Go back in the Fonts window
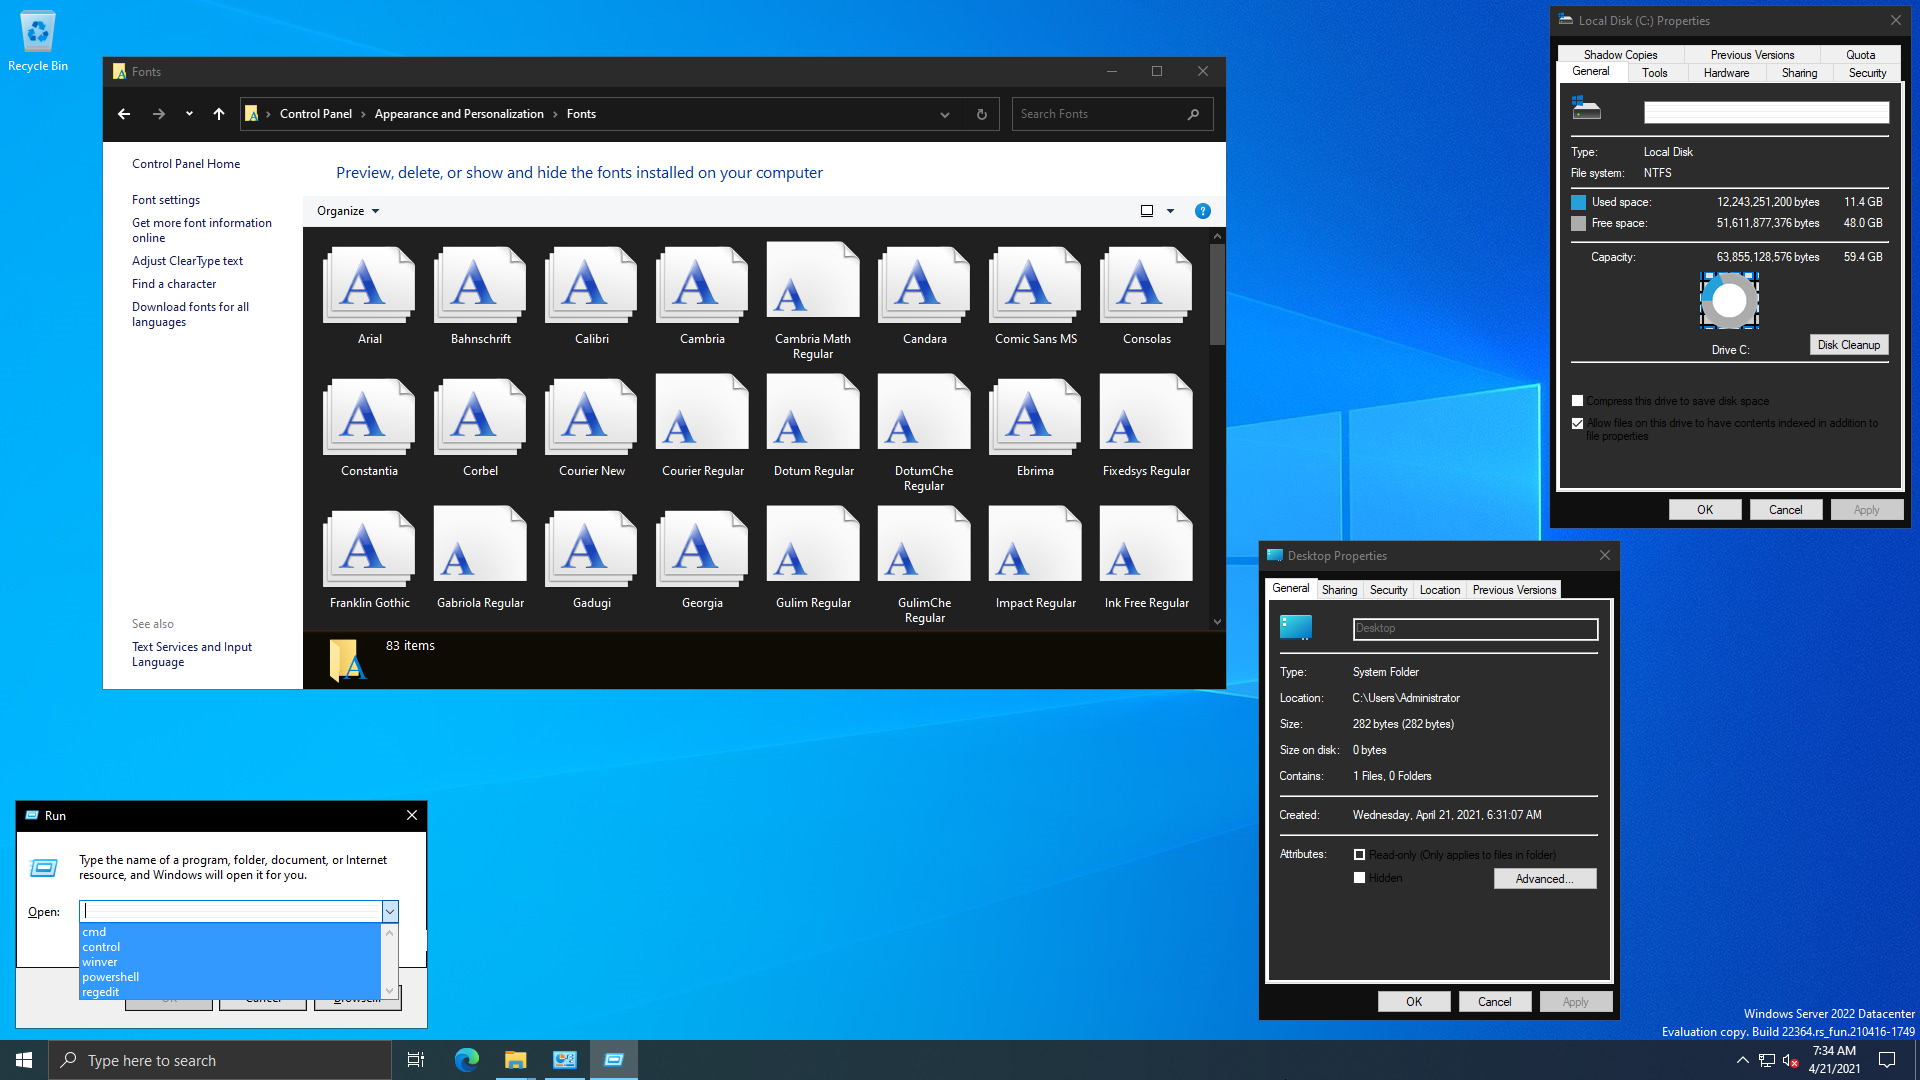 [x=124, y=114]
